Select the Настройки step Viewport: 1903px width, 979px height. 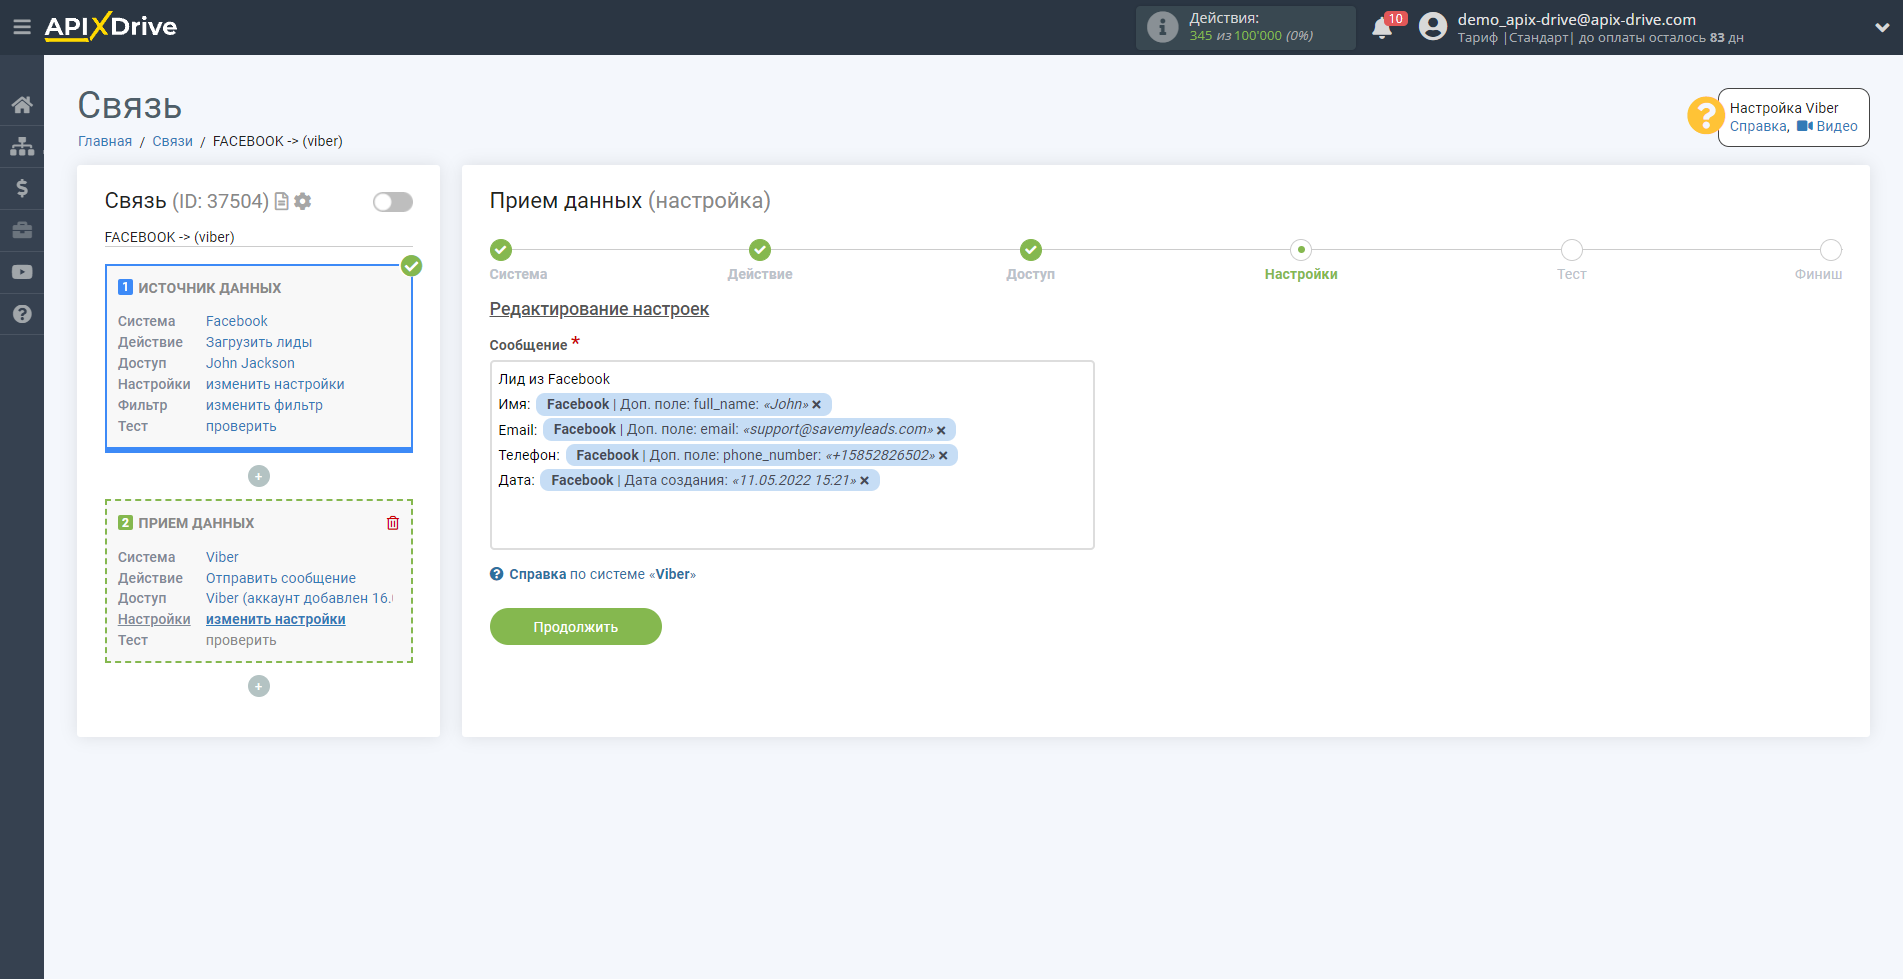coord(1301,250)
